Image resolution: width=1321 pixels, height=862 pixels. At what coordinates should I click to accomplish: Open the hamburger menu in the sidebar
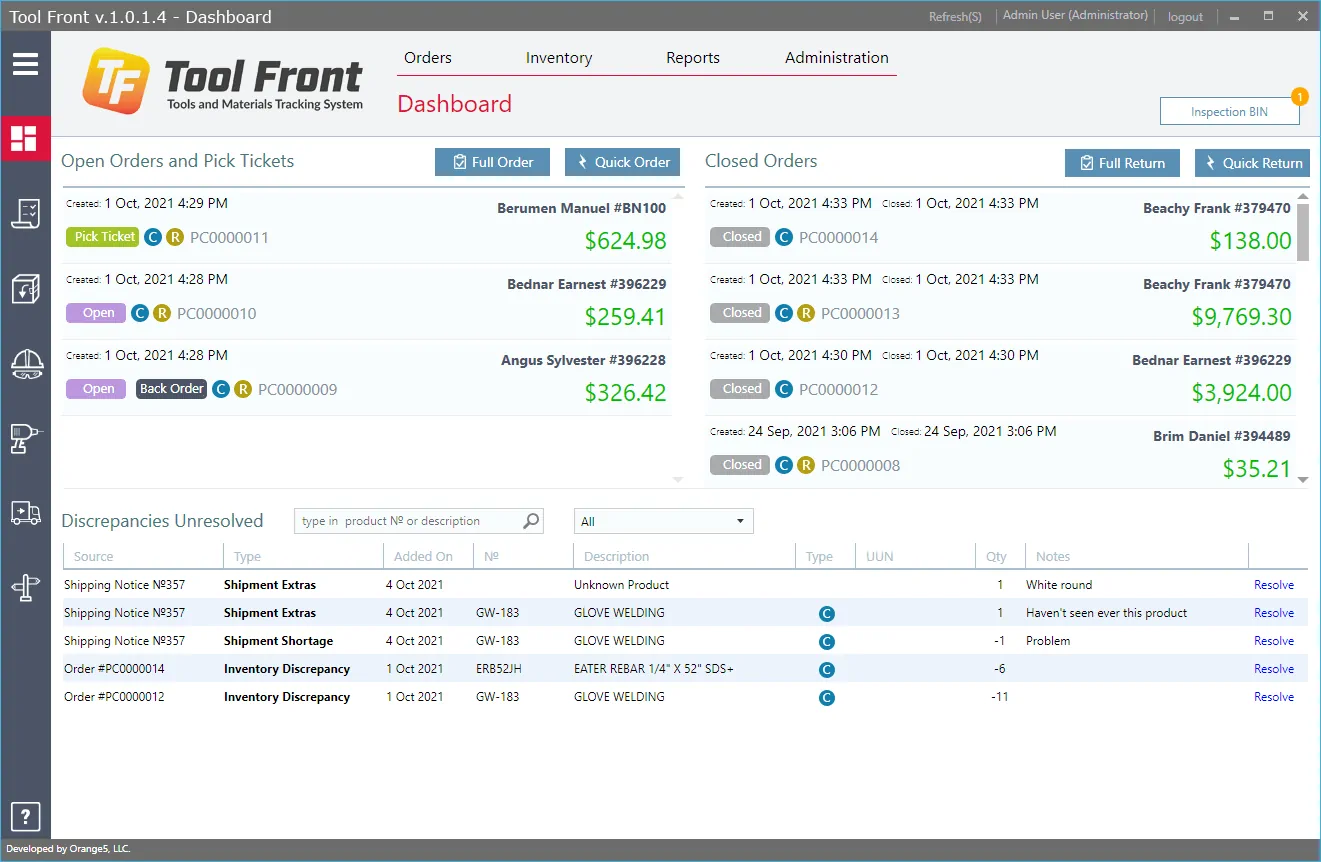tap(25, 65)
